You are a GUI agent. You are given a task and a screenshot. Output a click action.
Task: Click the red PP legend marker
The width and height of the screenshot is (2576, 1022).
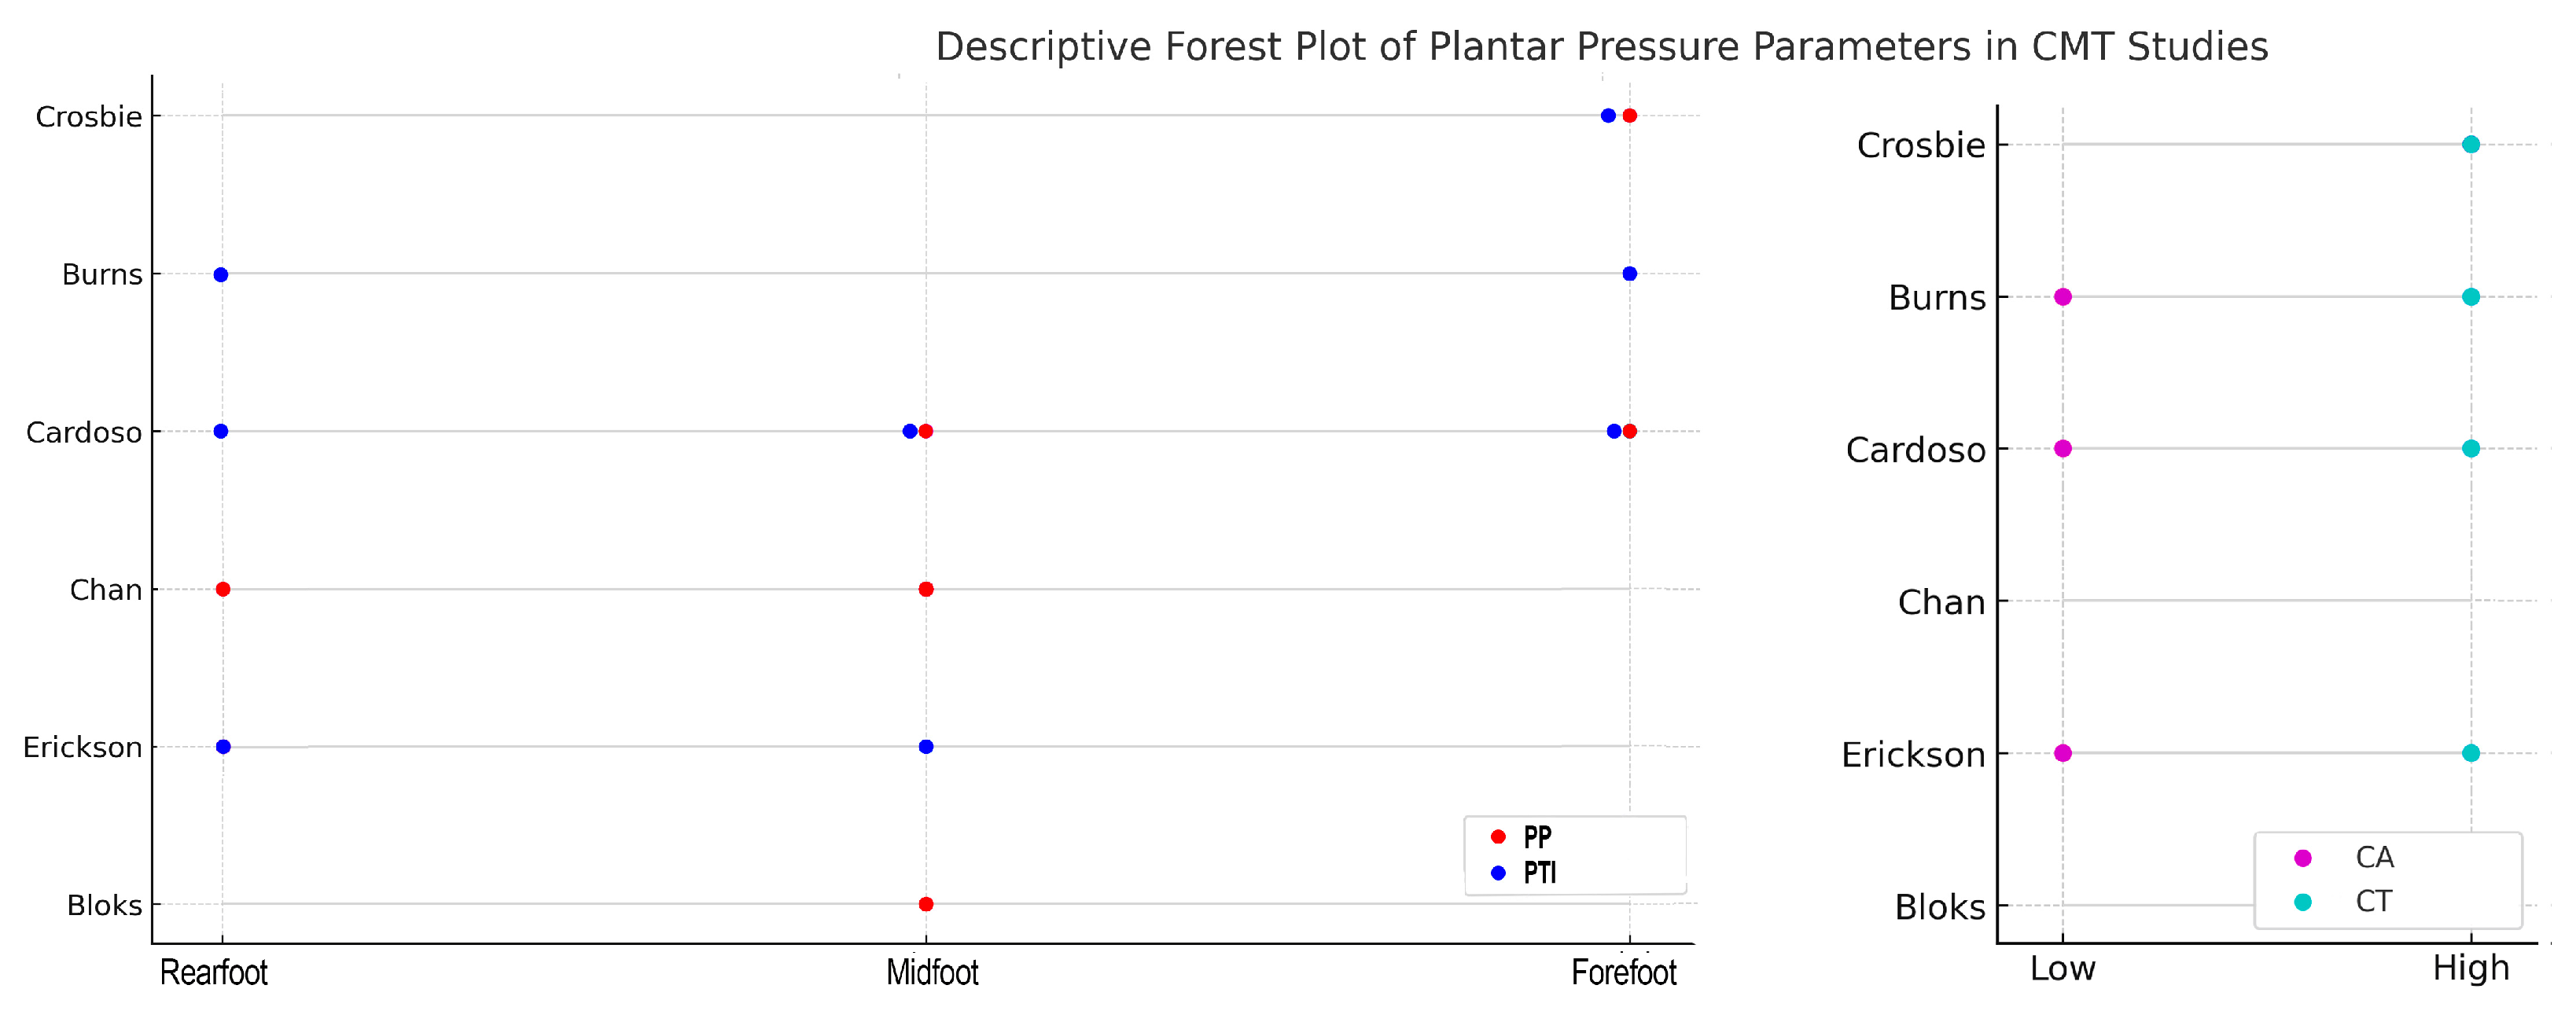click(1498, 837)
